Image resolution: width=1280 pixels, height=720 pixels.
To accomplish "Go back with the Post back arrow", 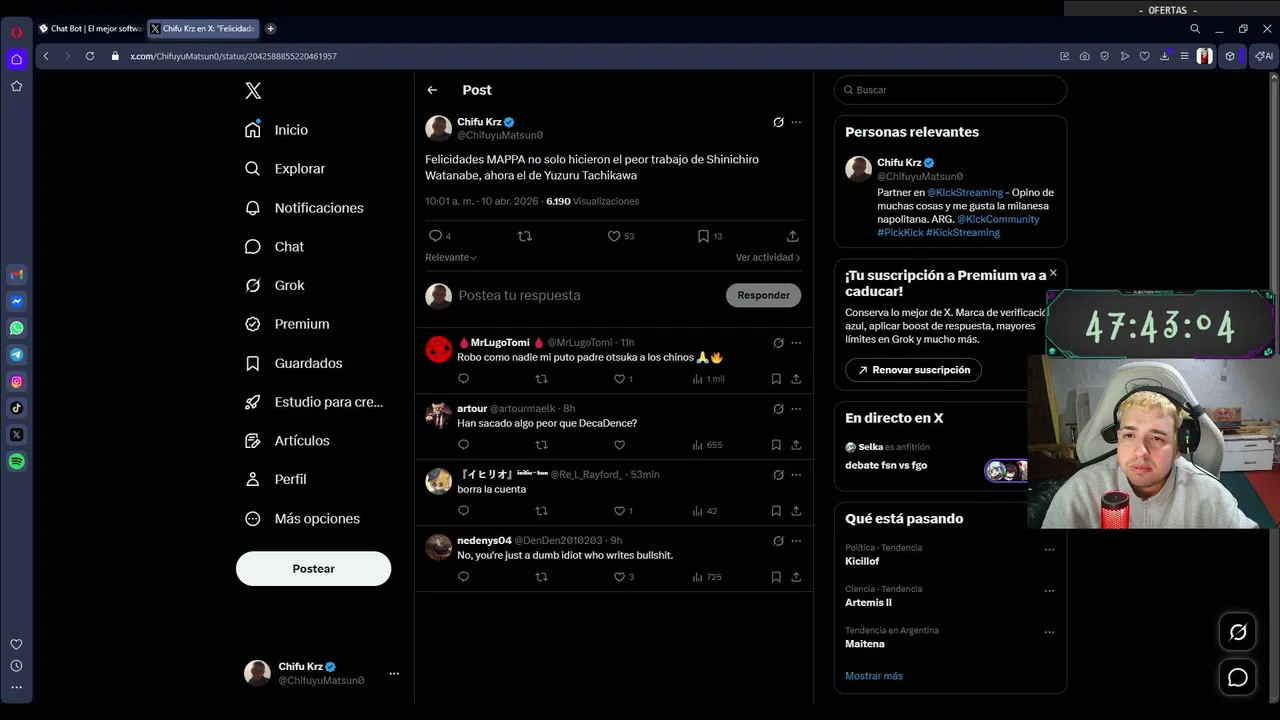I will tap(432, 90).
